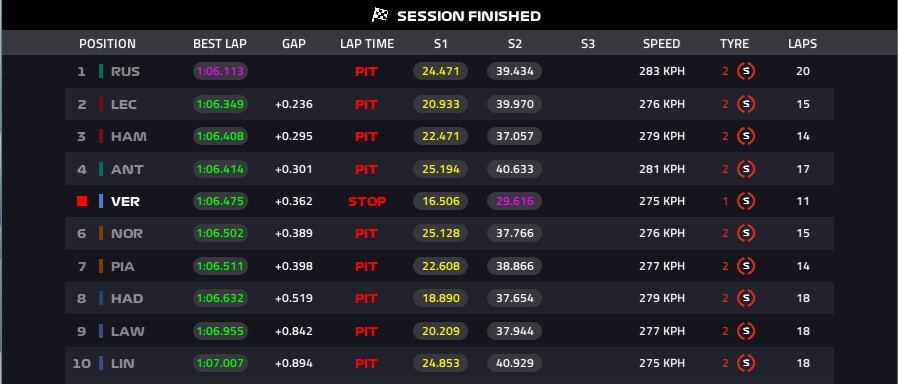
Task: Click the soft tyre icon for PIA
Action: 746,266
